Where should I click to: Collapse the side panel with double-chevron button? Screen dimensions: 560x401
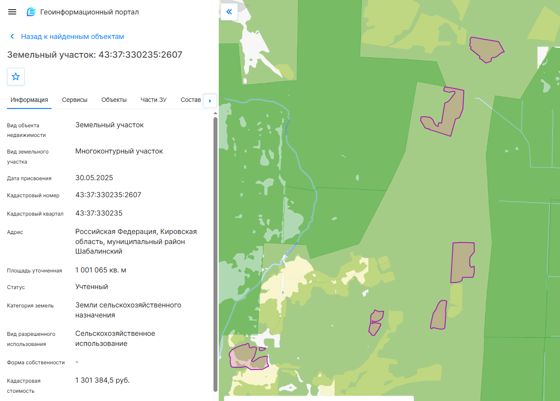pyautogui.click(x=229, y=12)
